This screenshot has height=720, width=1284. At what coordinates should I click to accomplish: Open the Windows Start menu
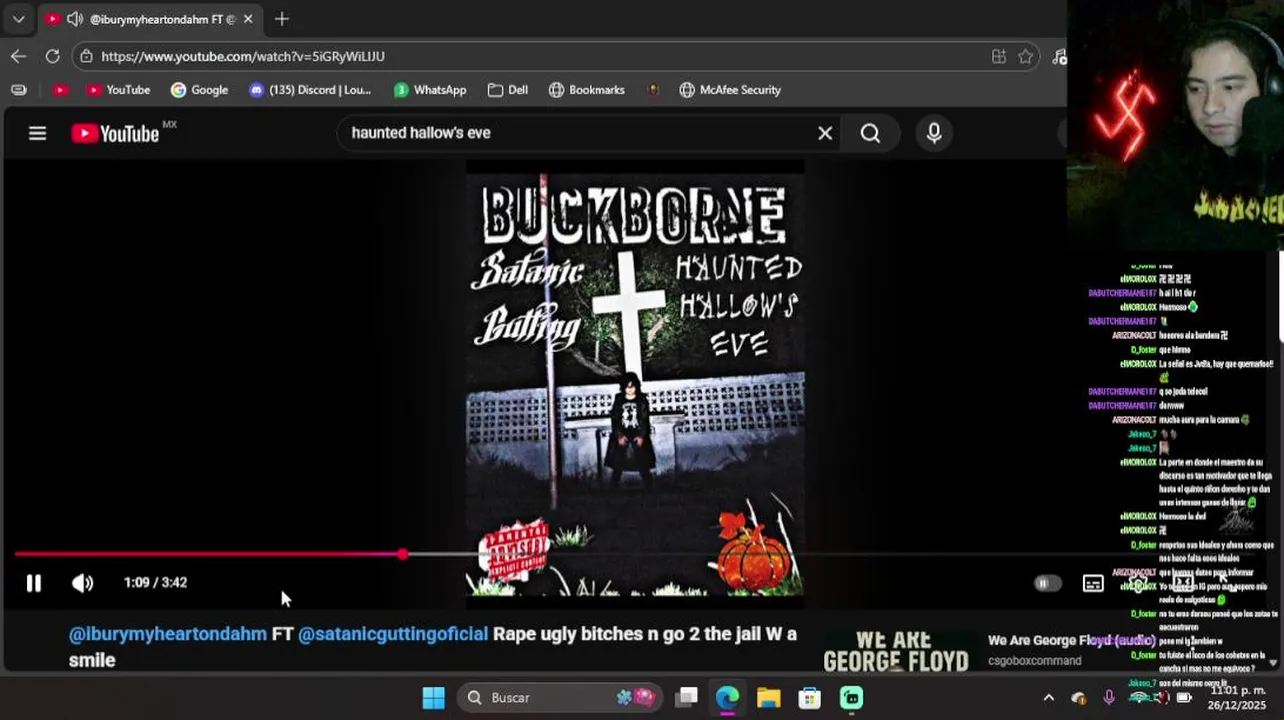click(x=433, y=697)
